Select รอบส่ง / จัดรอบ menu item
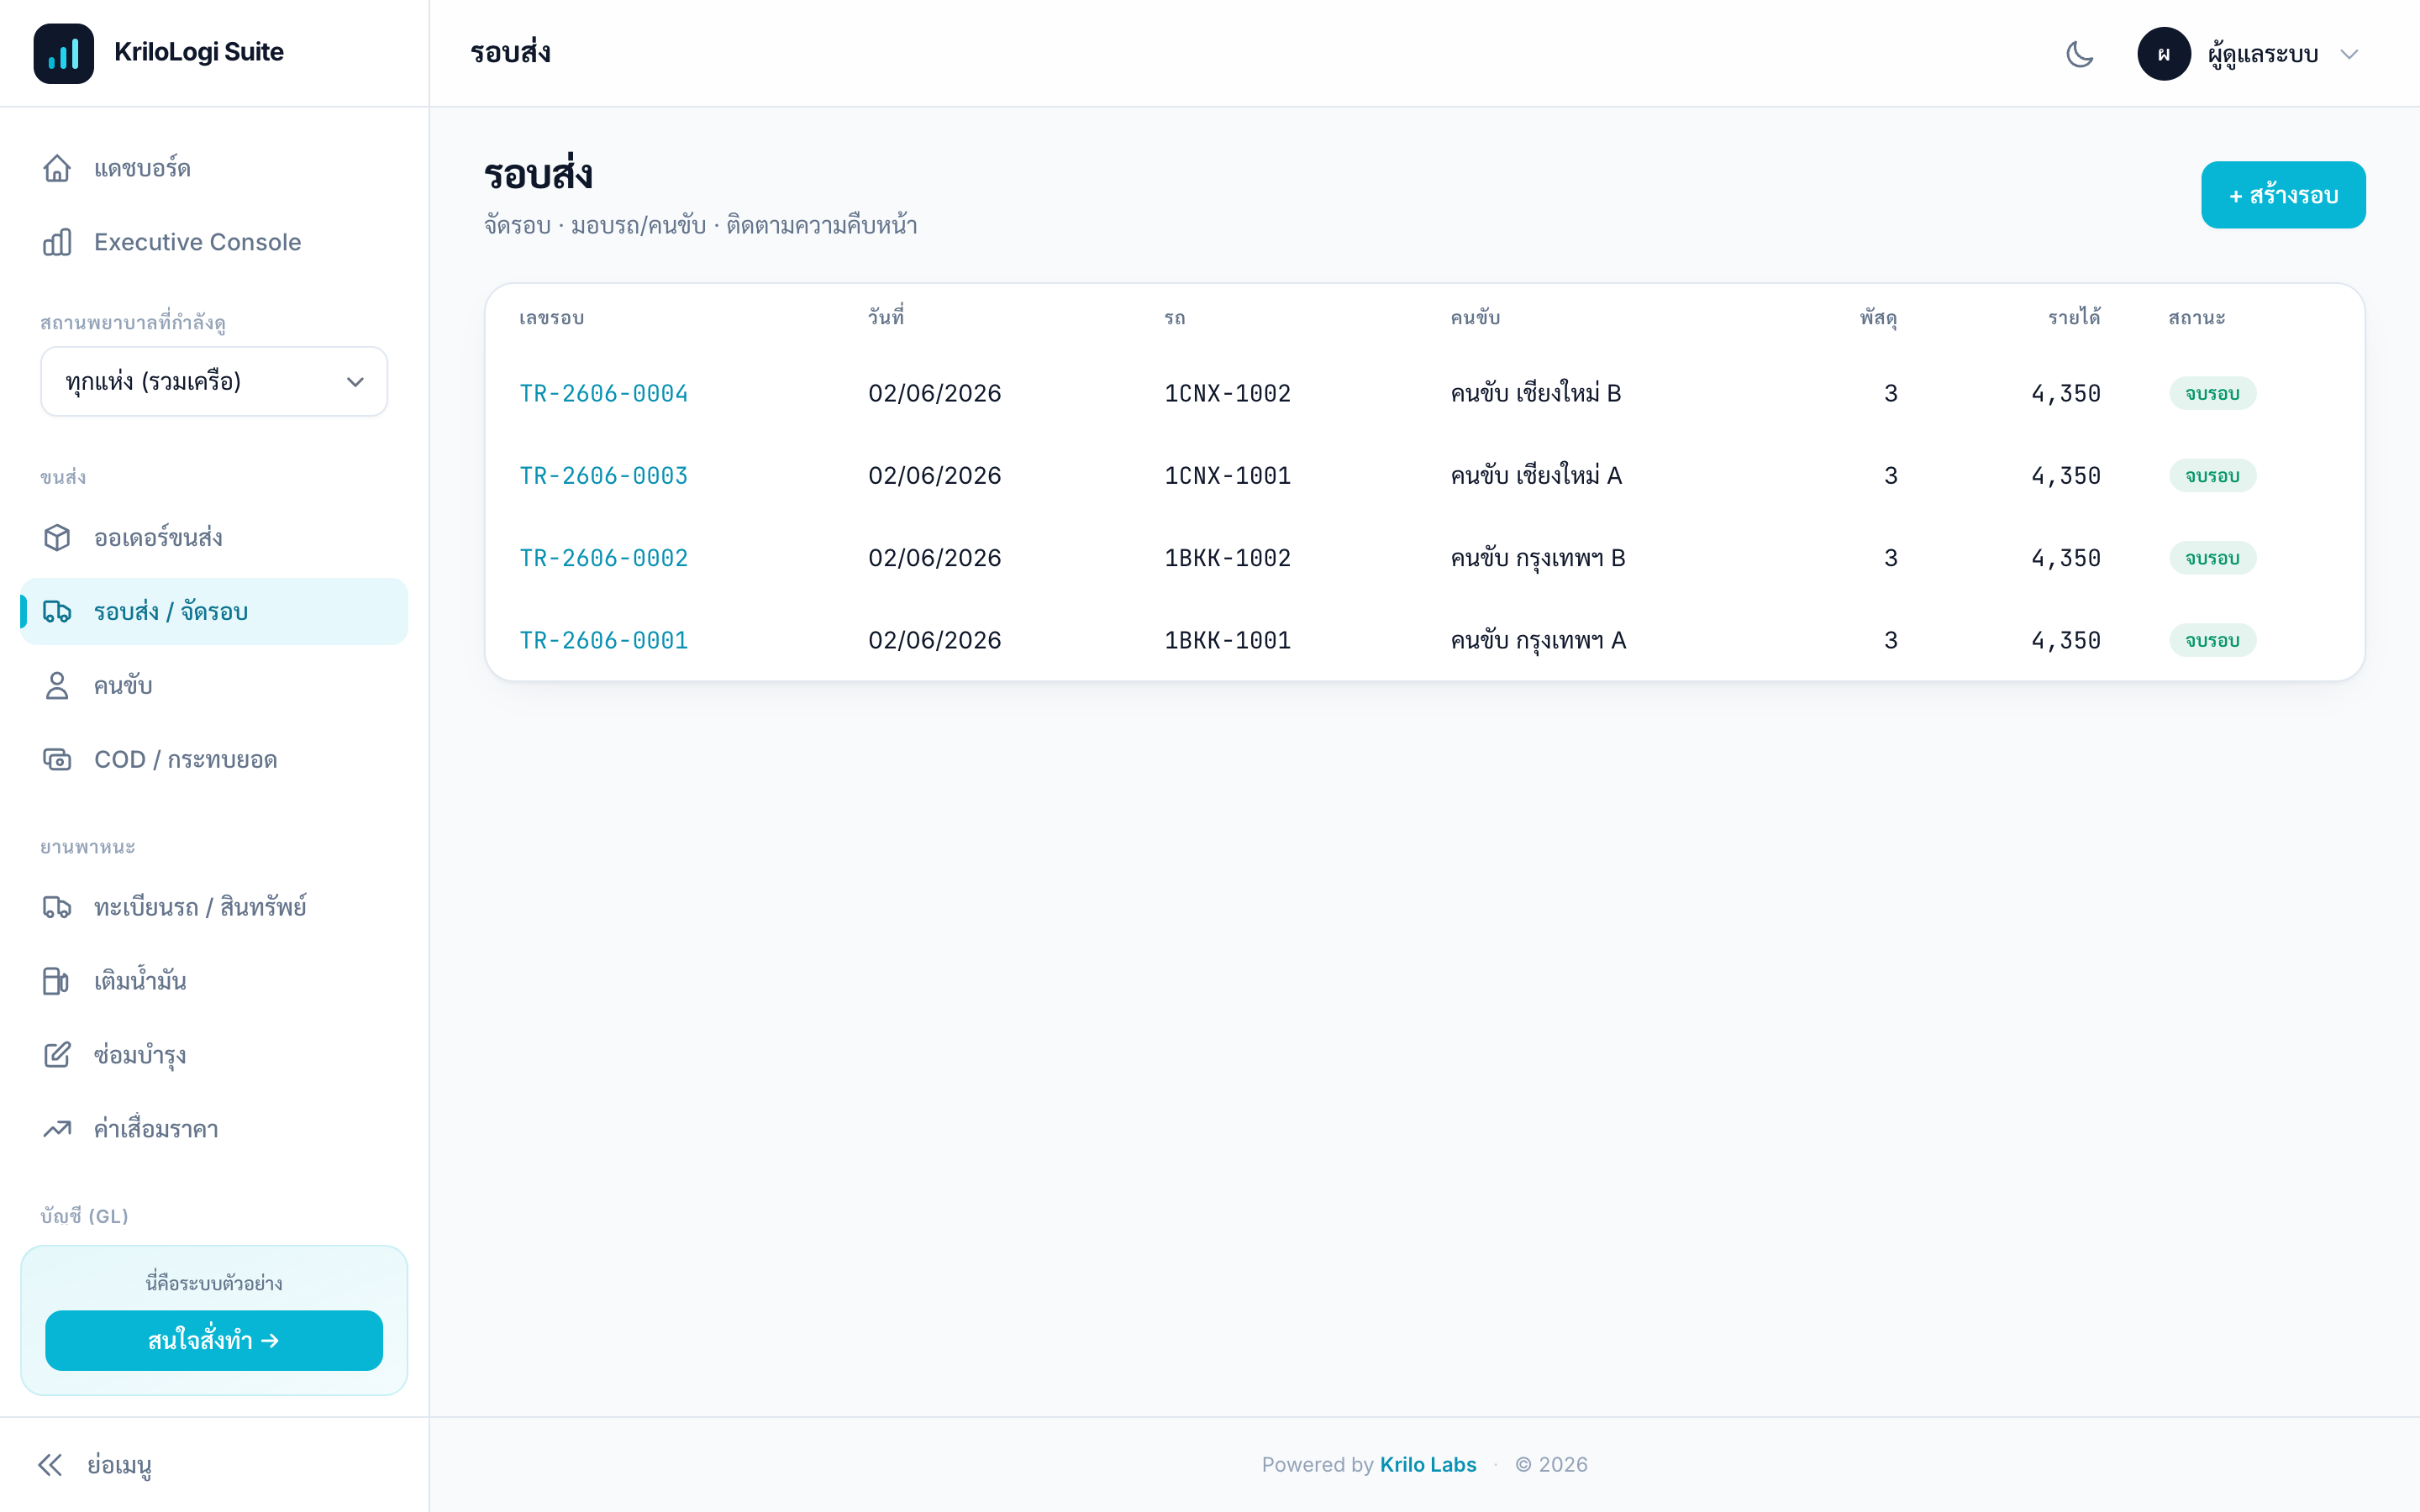This screenshot has height=1512, width=2420. coord(214,611)
